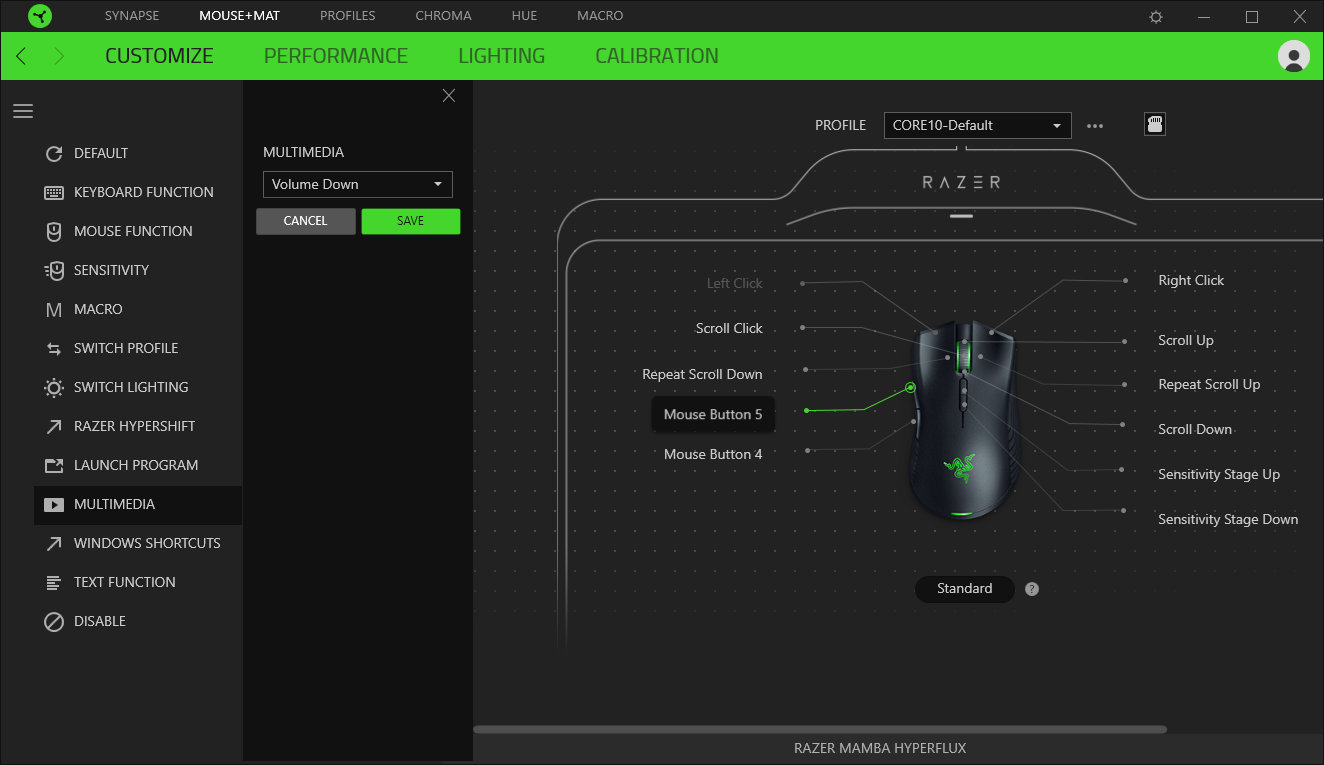Open the settings gear icon
The height and width of the screenshot is (765, 1324).
point(1156,17)
